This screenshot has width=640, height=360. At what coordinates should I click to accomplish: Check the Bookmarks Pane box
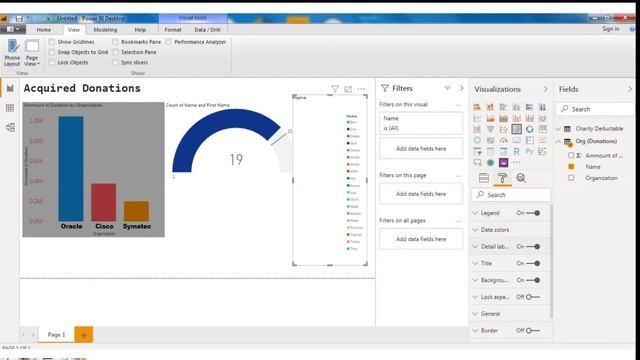115,42
